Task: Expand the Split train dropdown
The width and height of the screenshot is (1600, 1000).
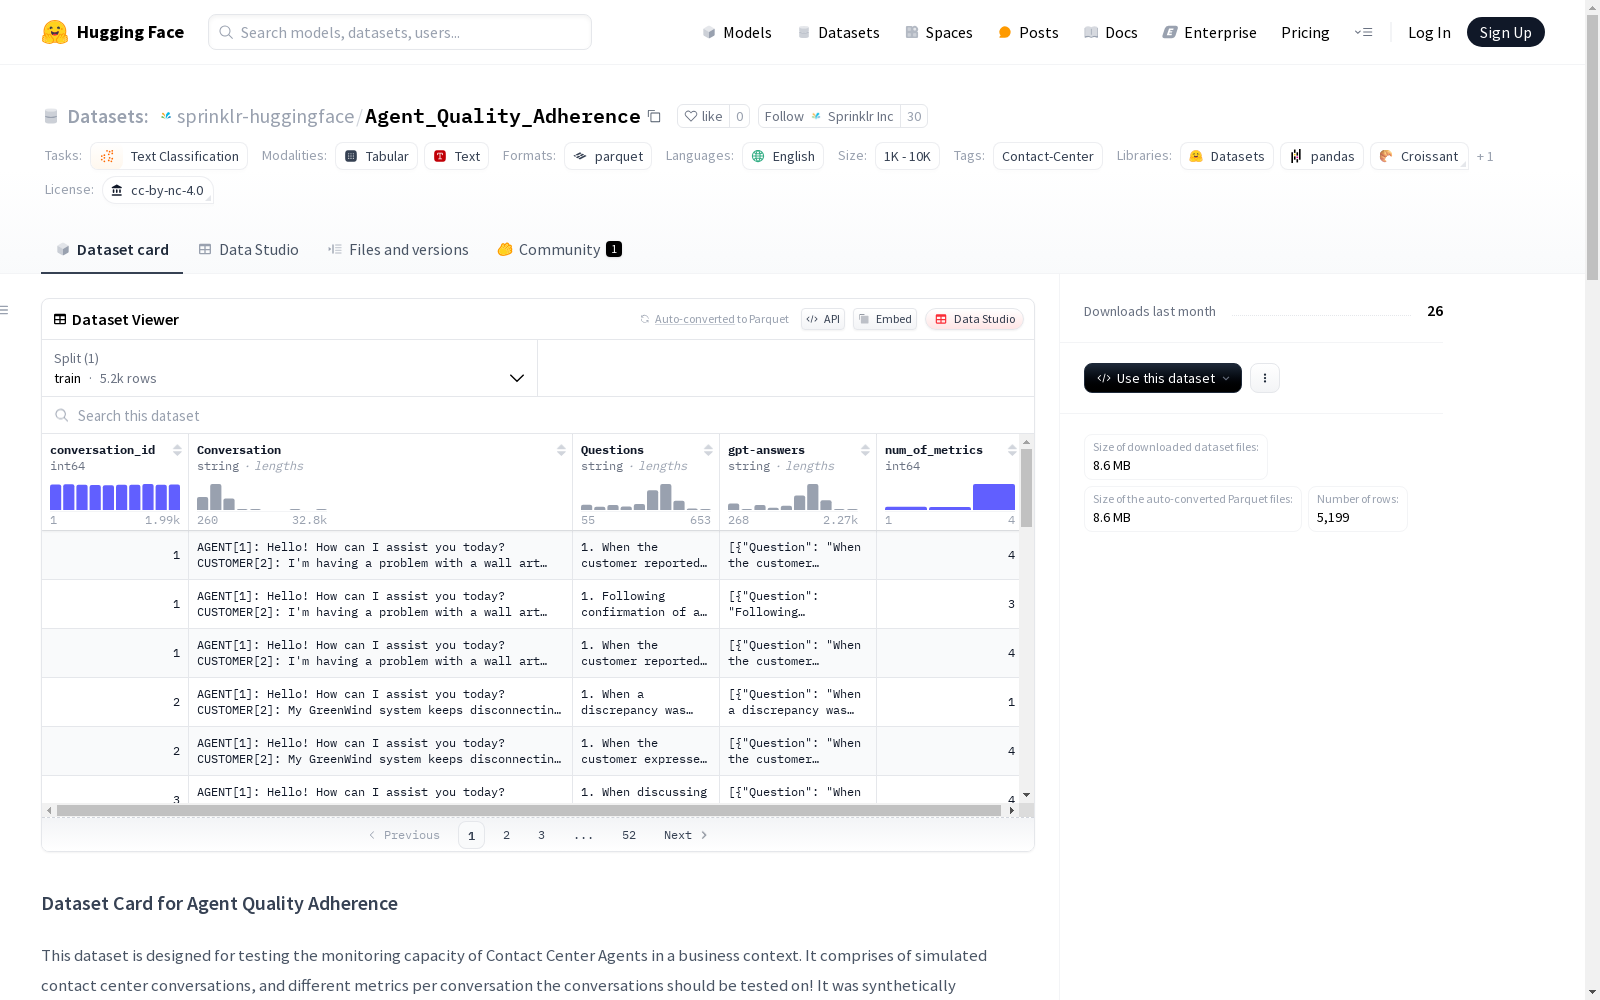Action: tap(290, 368)
